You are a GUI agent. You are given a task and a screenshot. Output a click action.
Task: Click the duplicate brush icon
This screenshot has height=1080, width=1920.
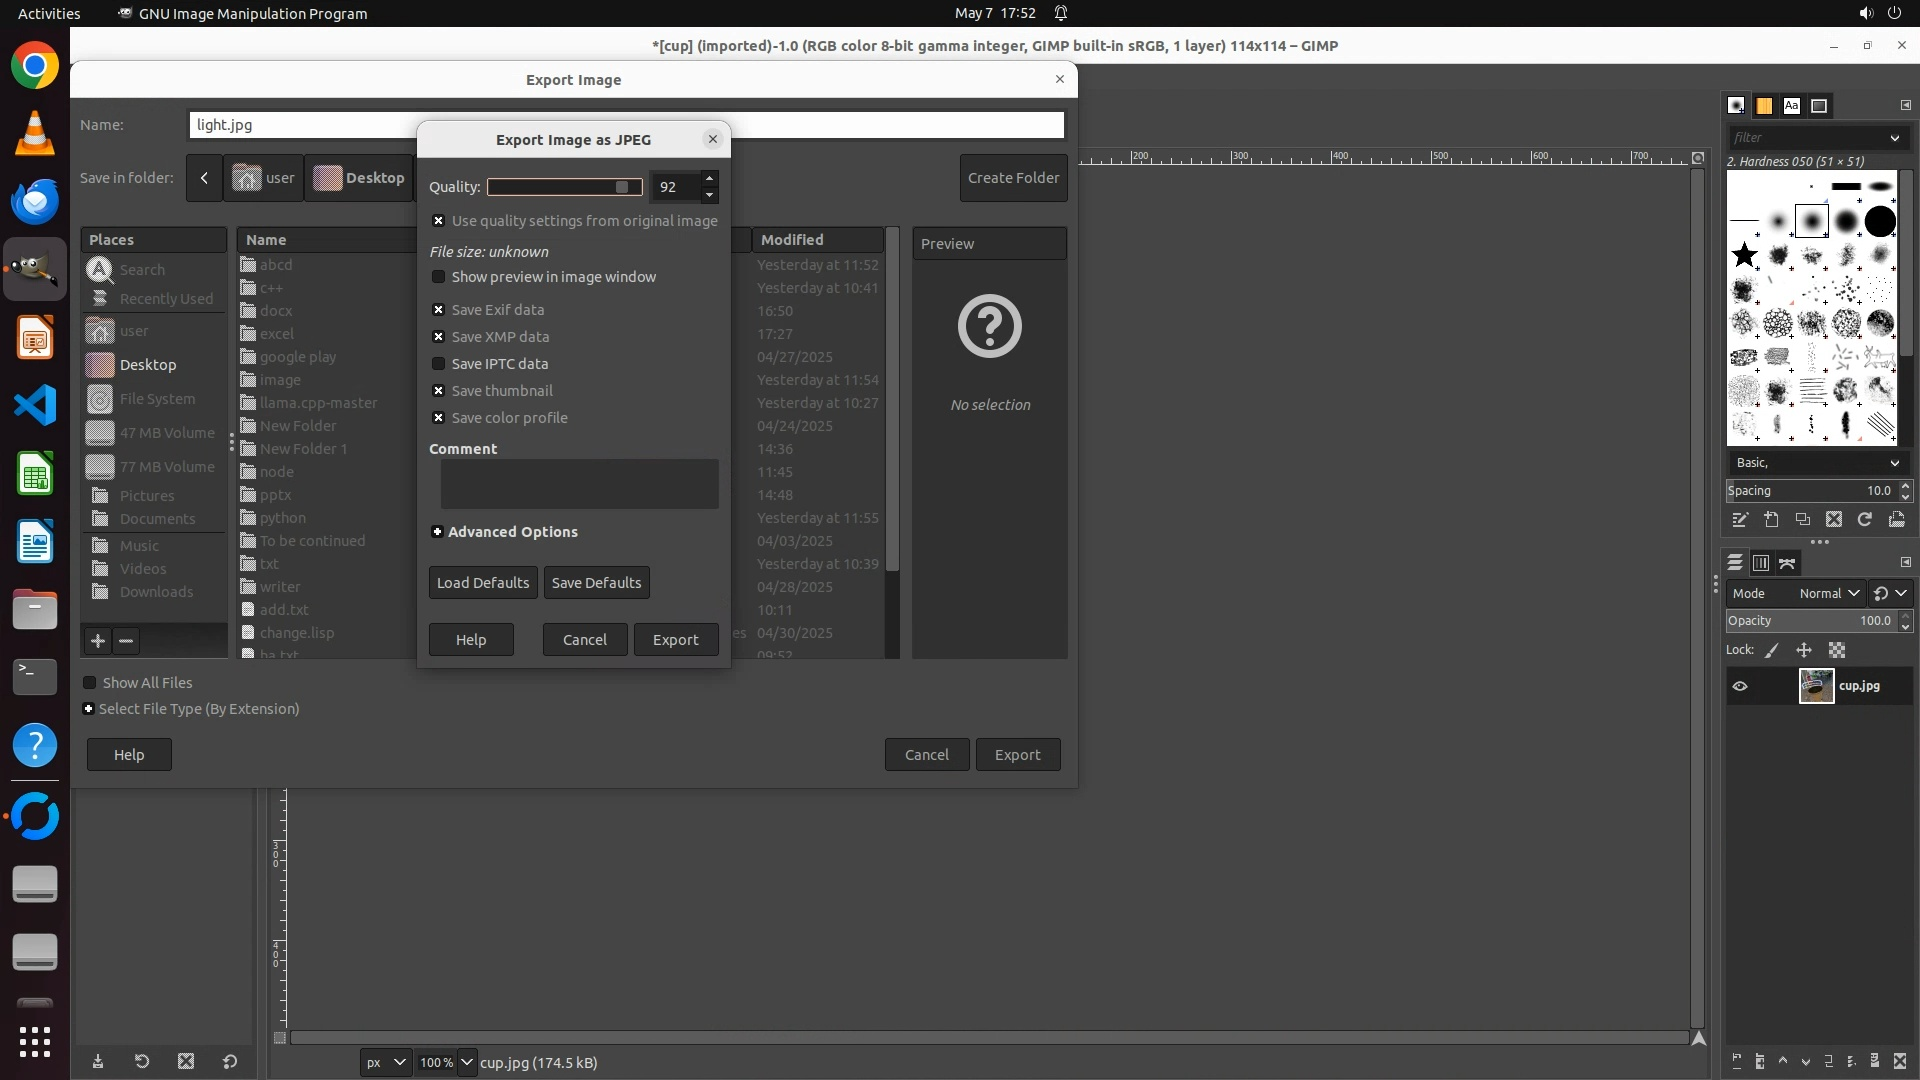(x=1802, y=519)
